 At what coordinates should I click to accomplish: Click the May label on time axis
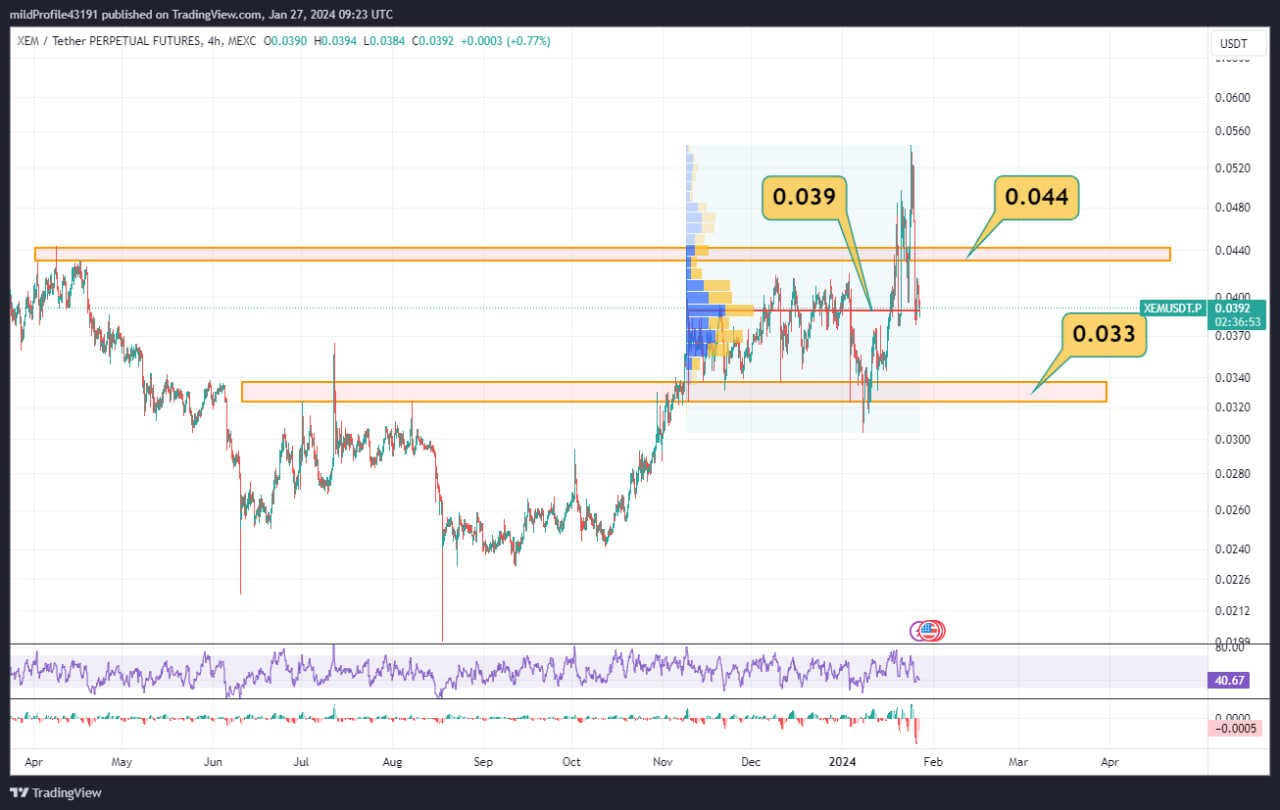122,762
